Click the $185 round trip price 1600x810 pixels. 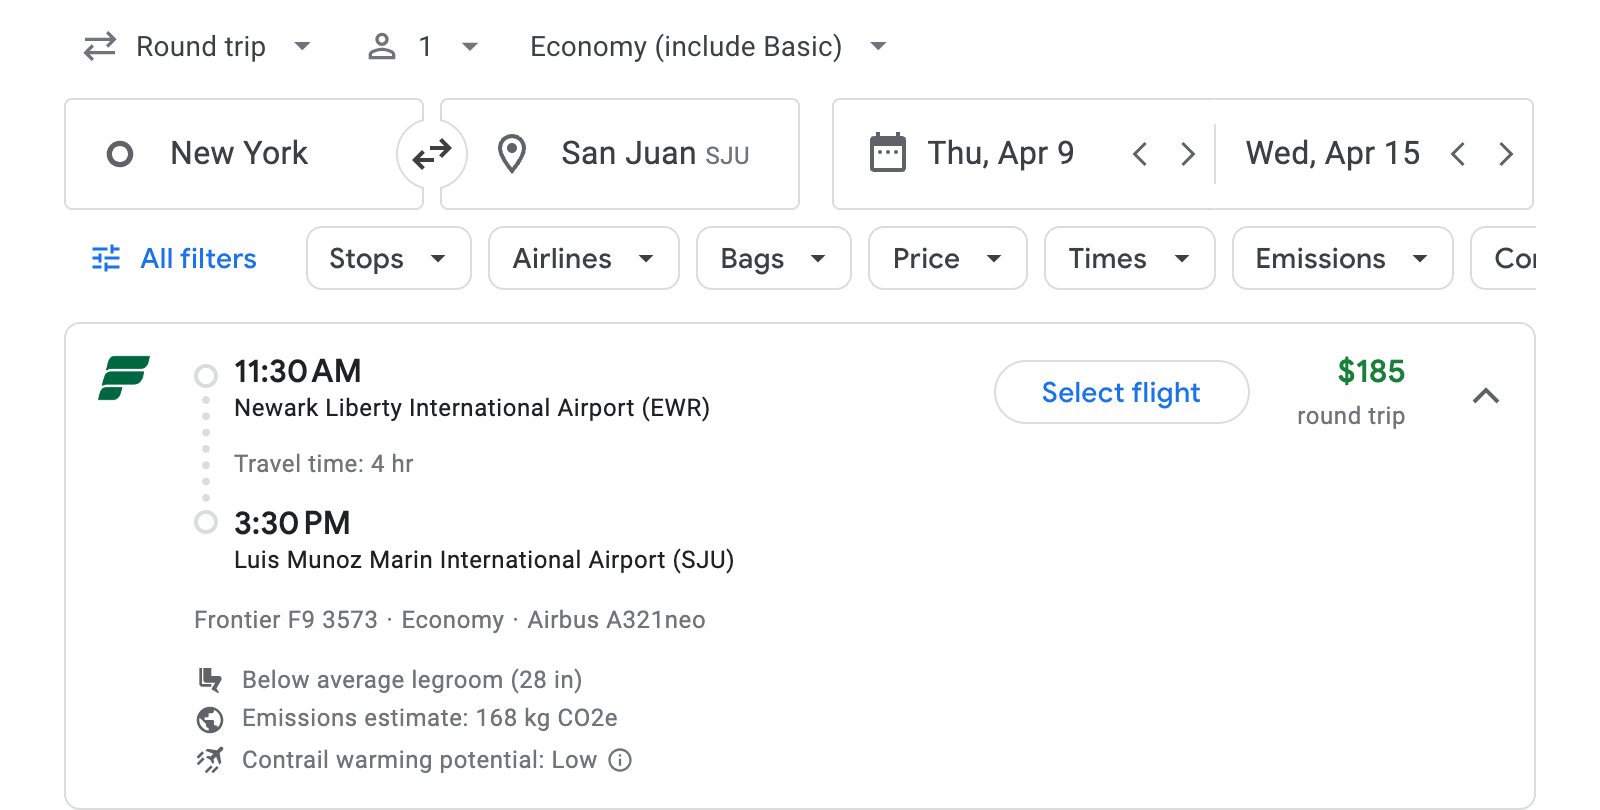1371,371
